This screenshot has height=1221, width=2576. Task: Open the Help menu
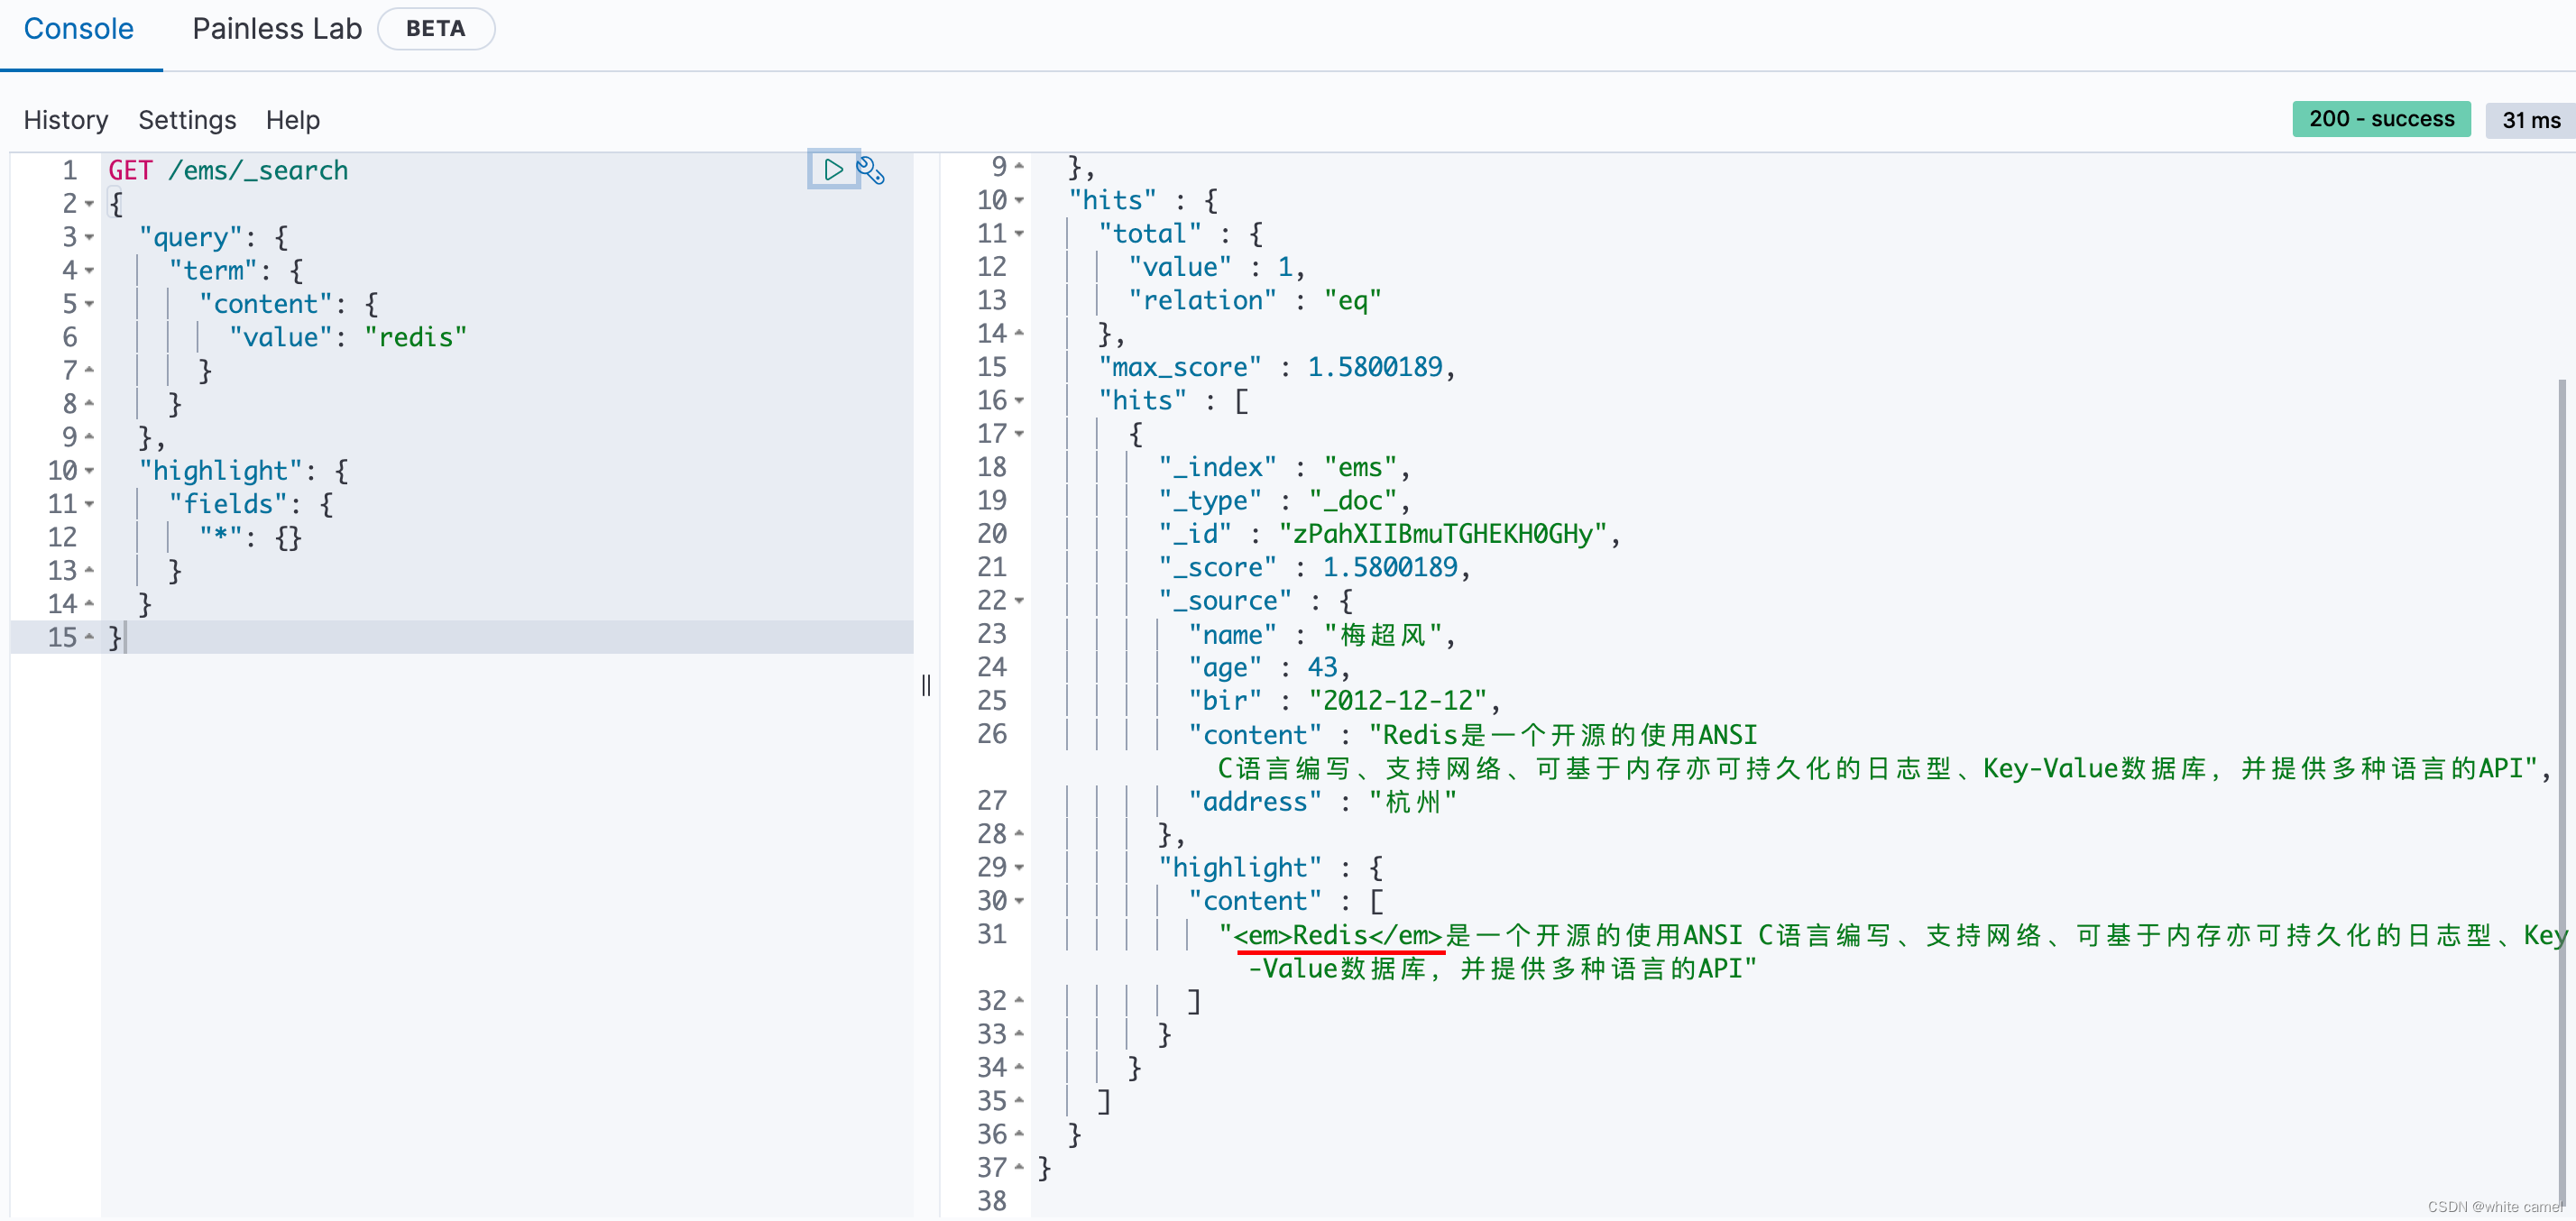292,120
